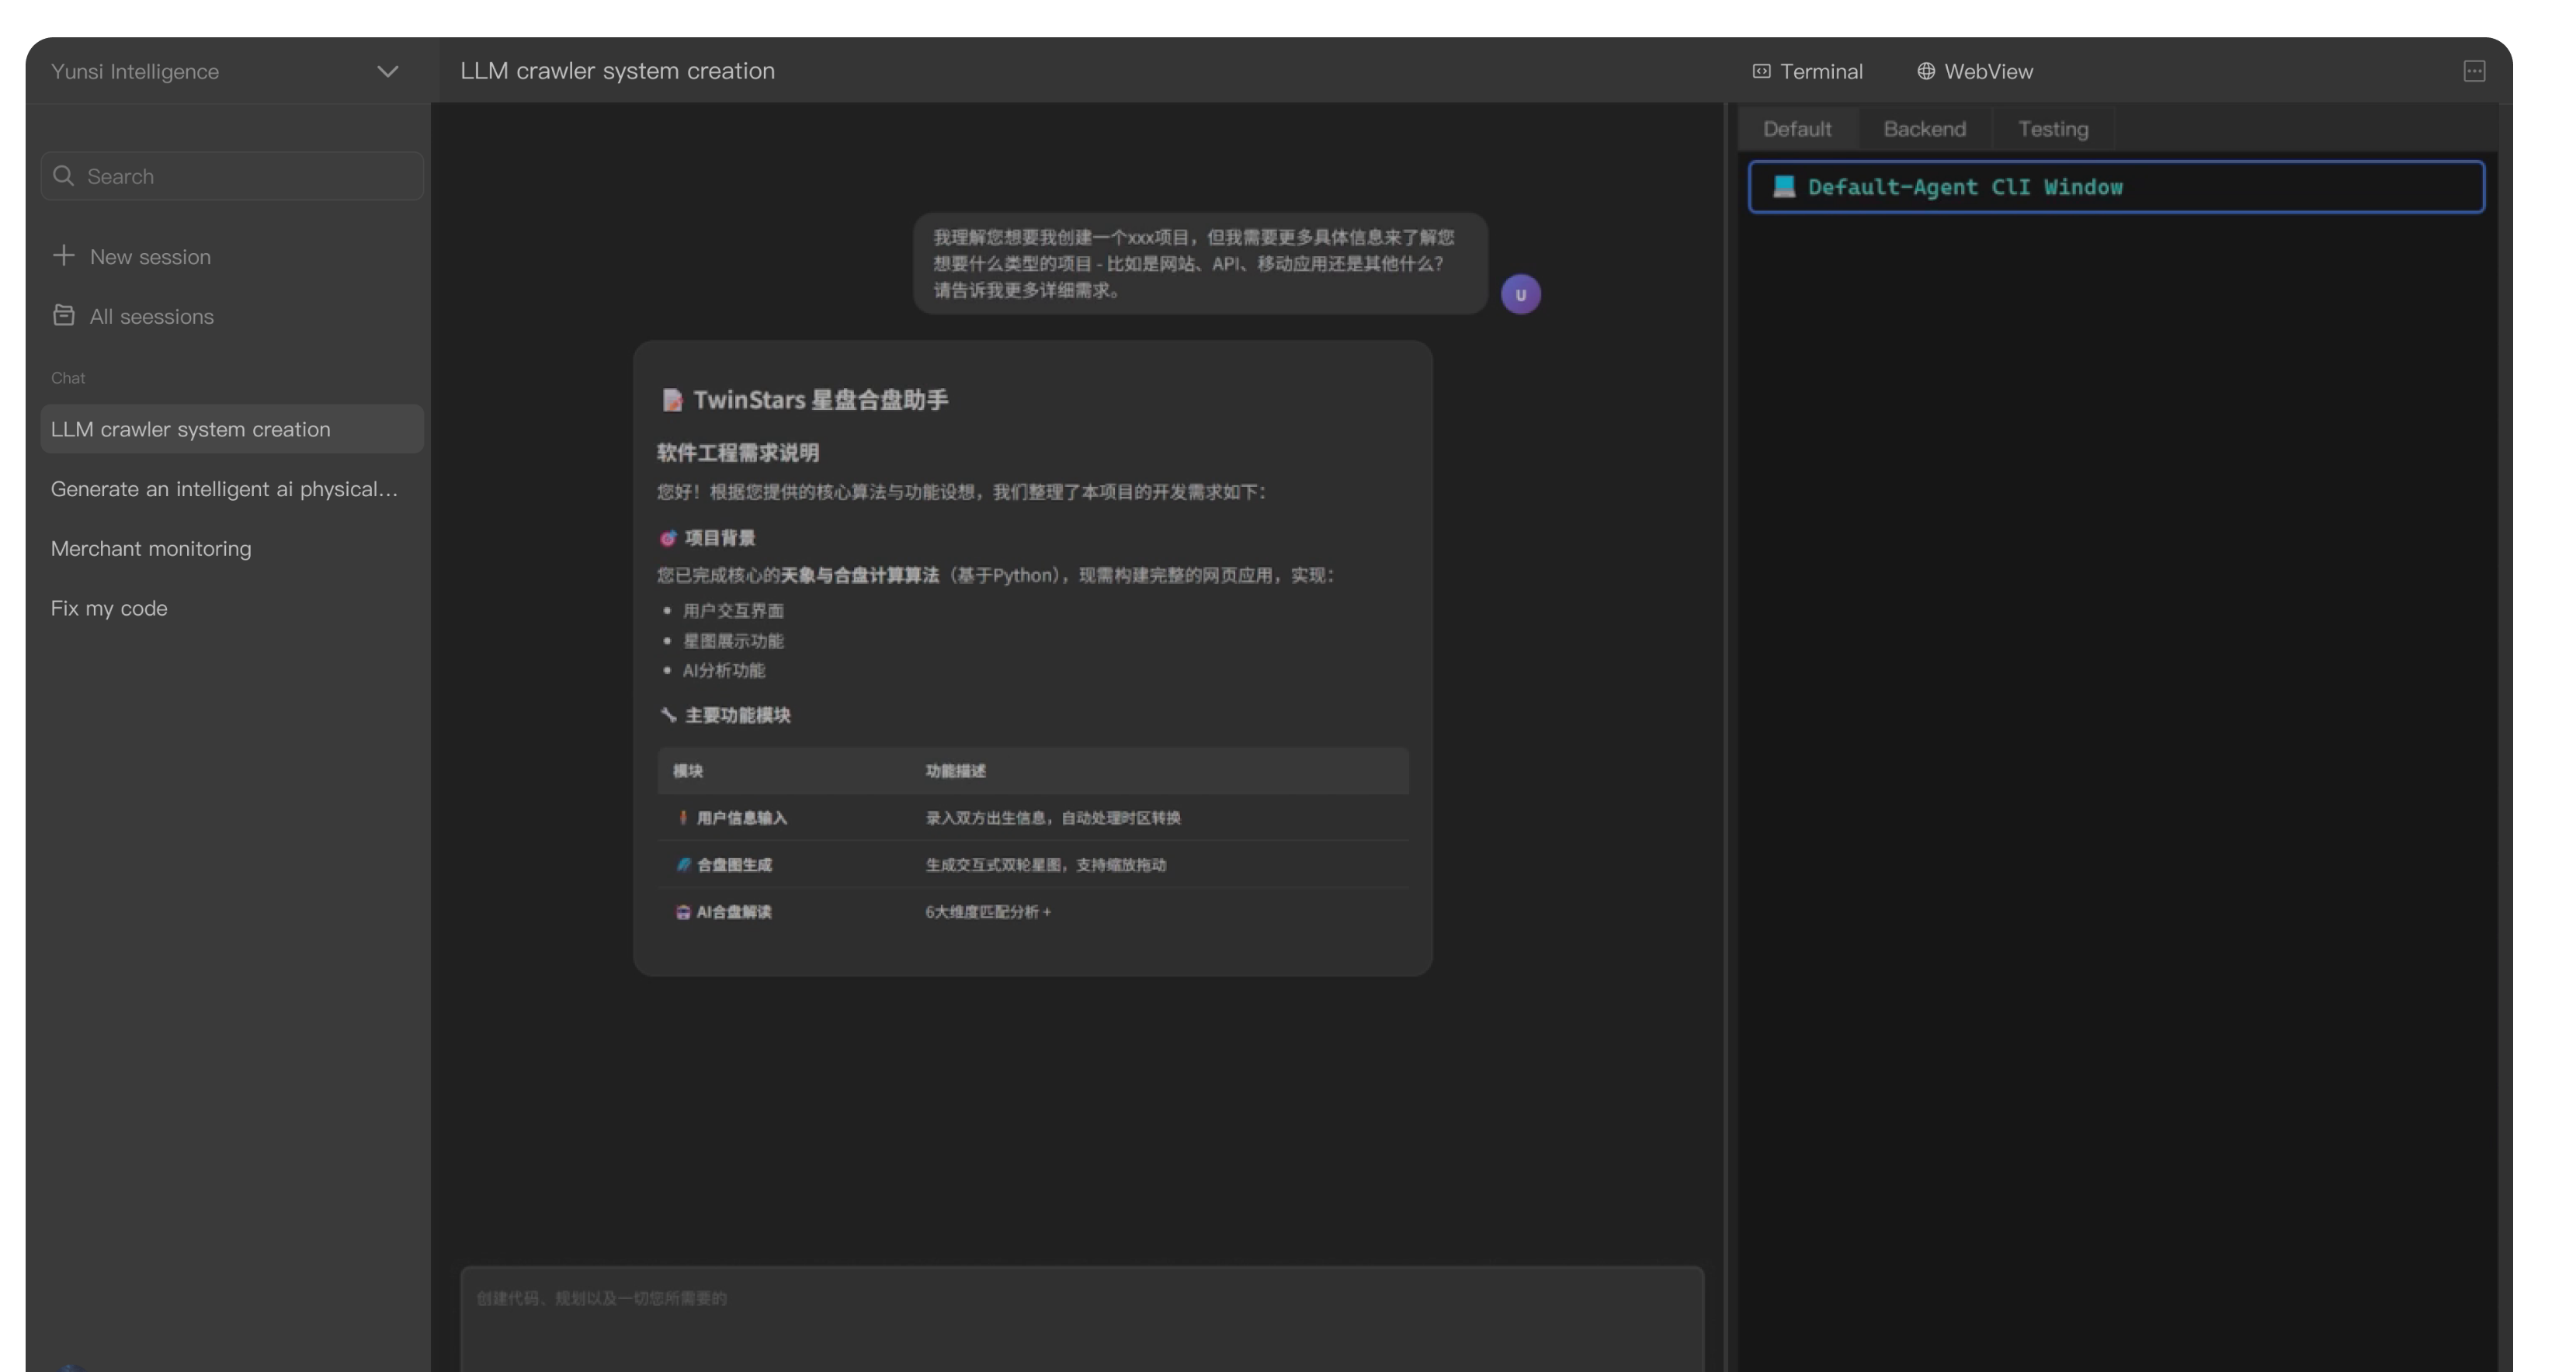The height and width of the screenshot is (1372, 2576).
Task: Click the TwinStars 星盘合盘助手 heading
Action: point(820,400)
